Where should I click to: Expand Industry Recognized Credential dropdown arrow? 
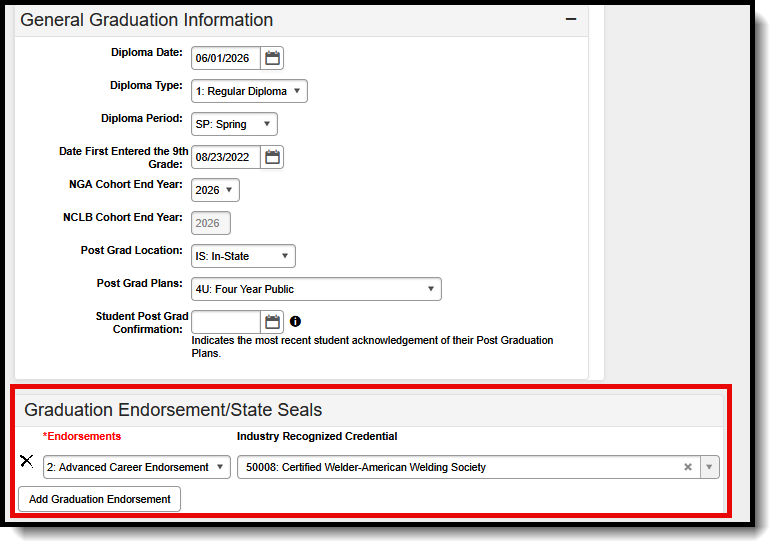click(x=709, y=467)
